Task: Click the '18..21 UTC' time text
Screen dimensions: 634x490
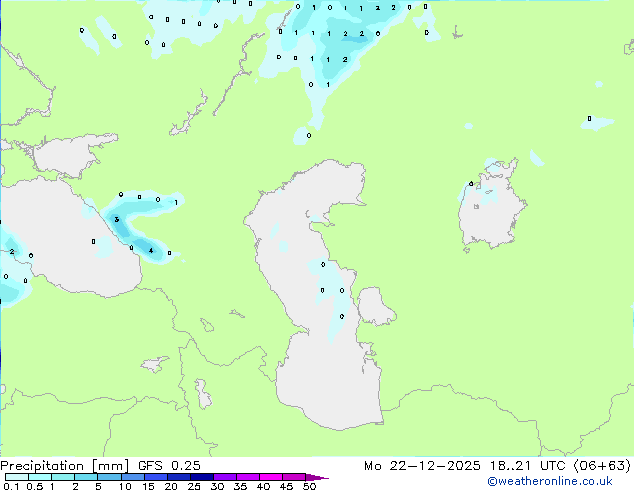Action: tap(527, 466)
